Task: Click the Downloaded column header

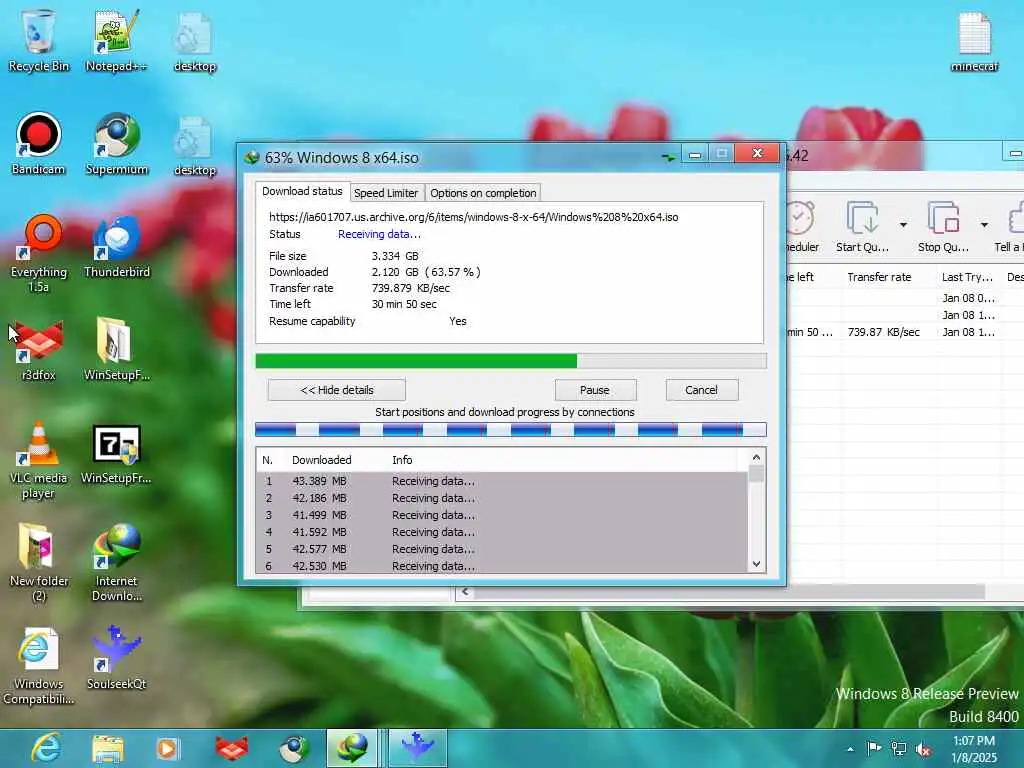Action: [x=321, y=460]
